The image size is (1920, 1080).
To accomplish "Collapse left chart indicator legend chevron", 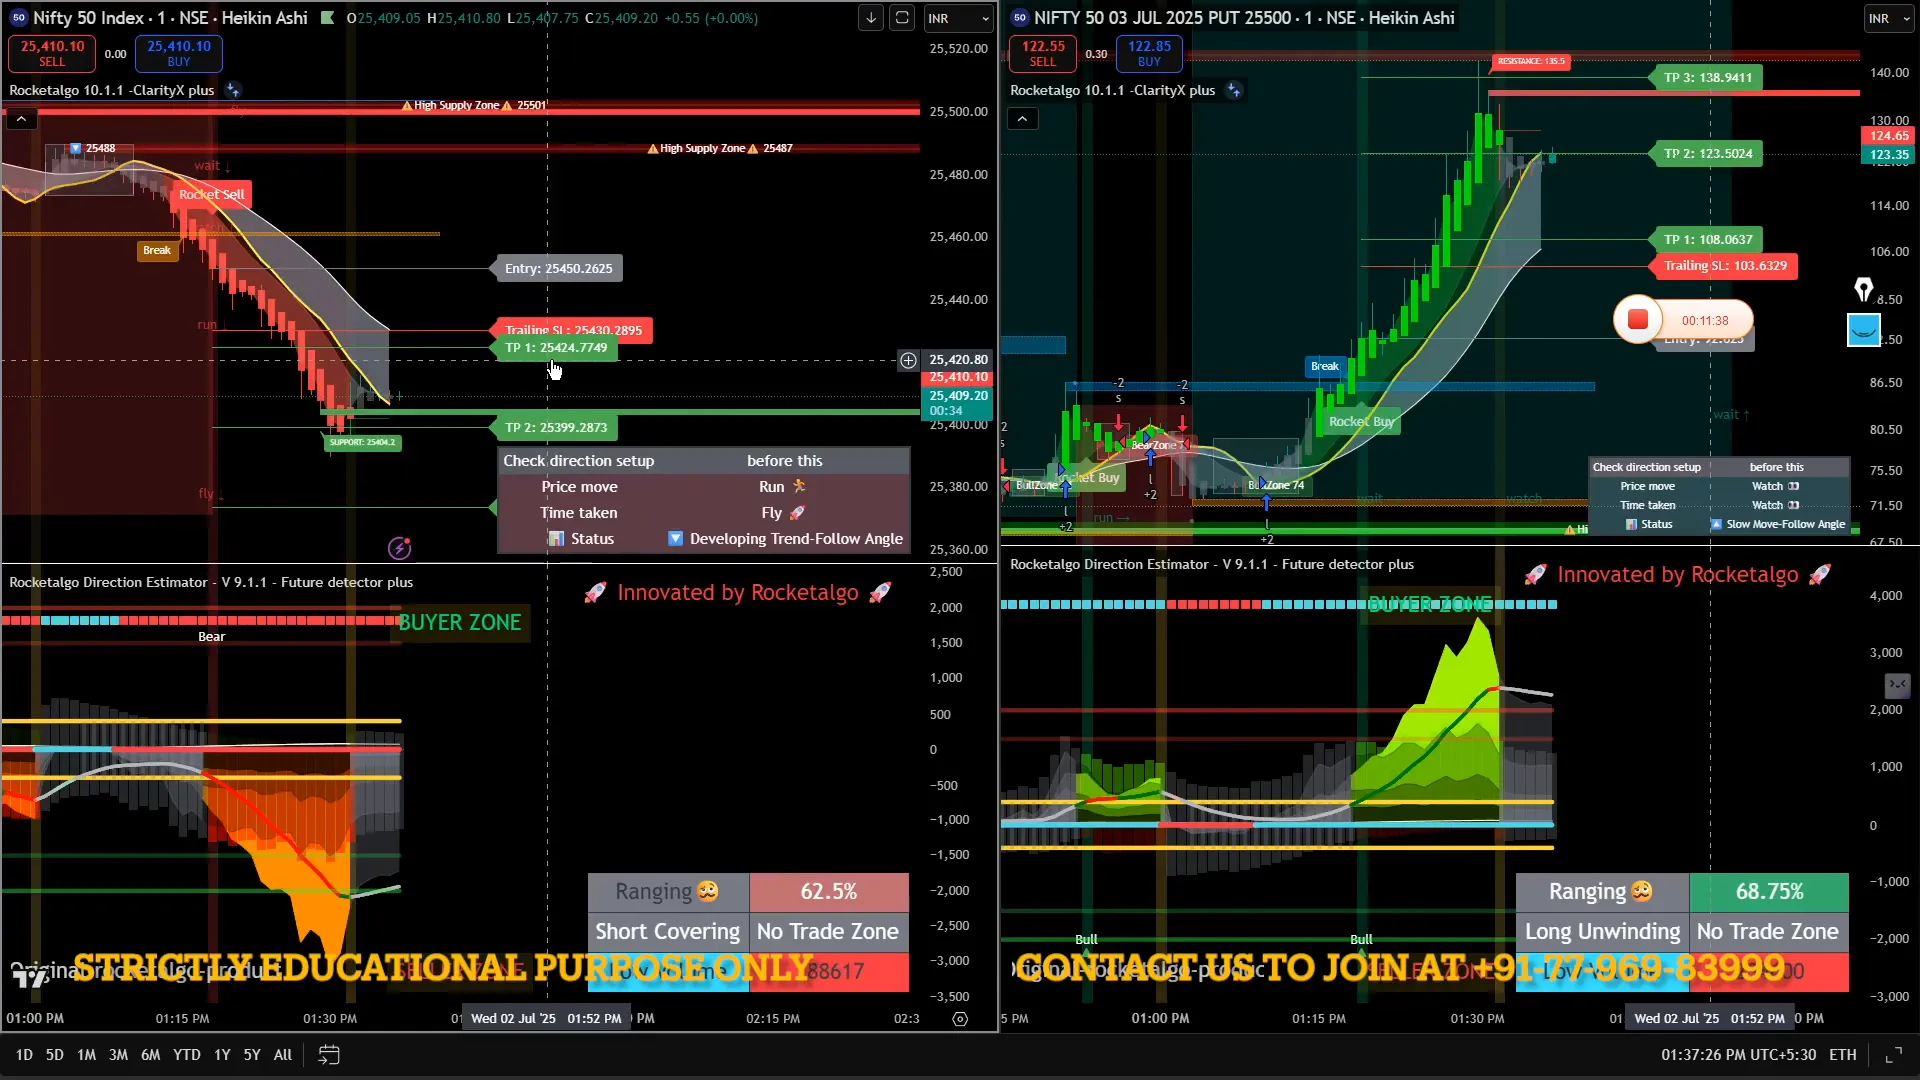I will (x=21, y=119).
